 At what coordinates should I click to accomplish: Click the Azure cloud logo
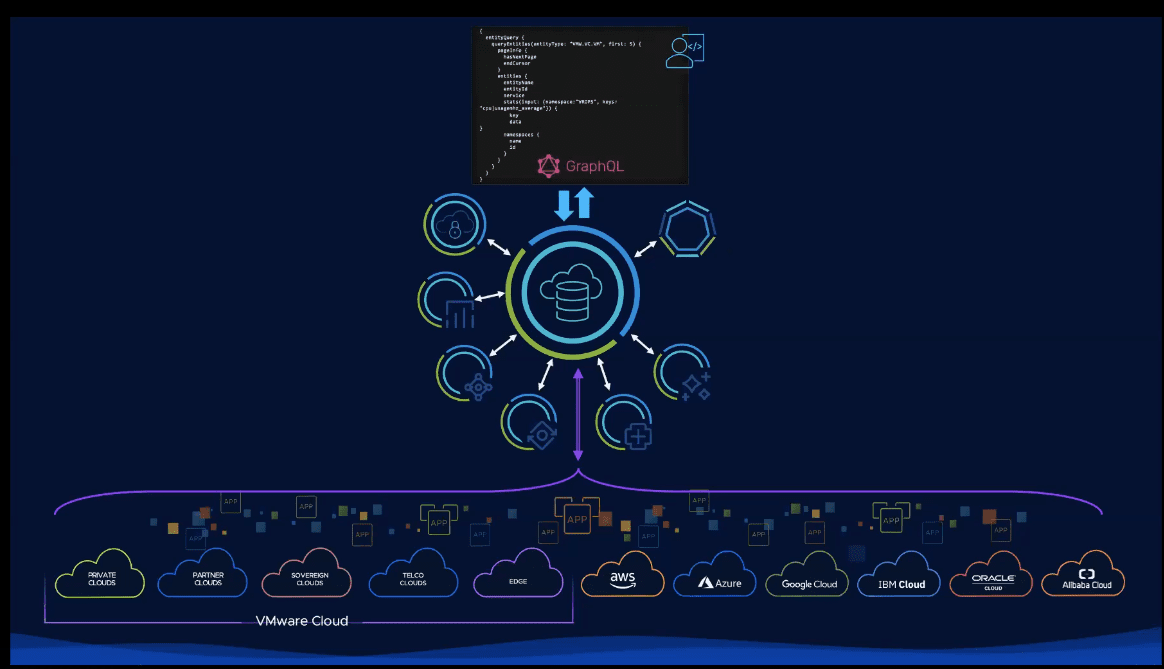[715, 575]
